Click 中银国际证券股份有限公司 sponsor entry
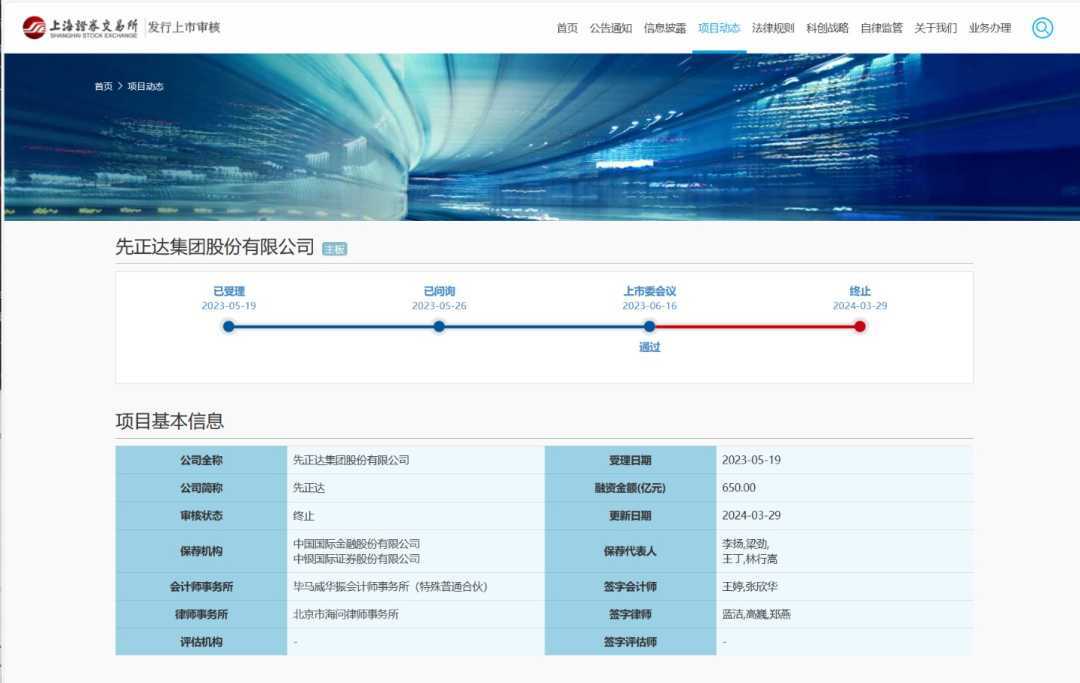Screen dimensions: 1080x683 (356, 559)
